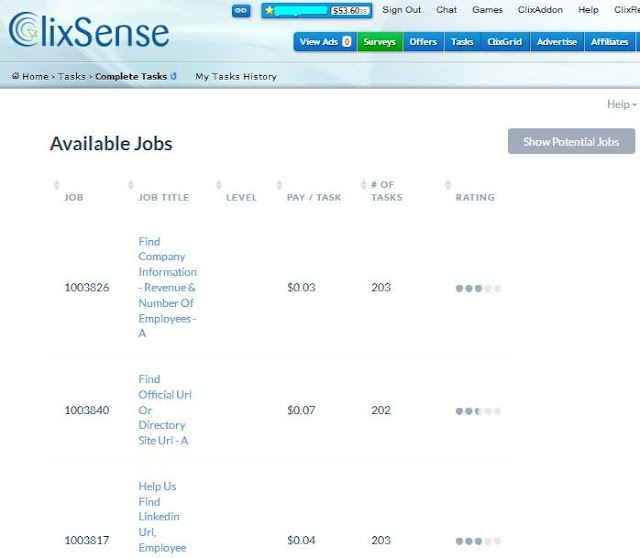Screen dimensions: 640x558
Task: Click the rating dots for job 1003817
Action: pyautogui.click(x=478, y=541)
